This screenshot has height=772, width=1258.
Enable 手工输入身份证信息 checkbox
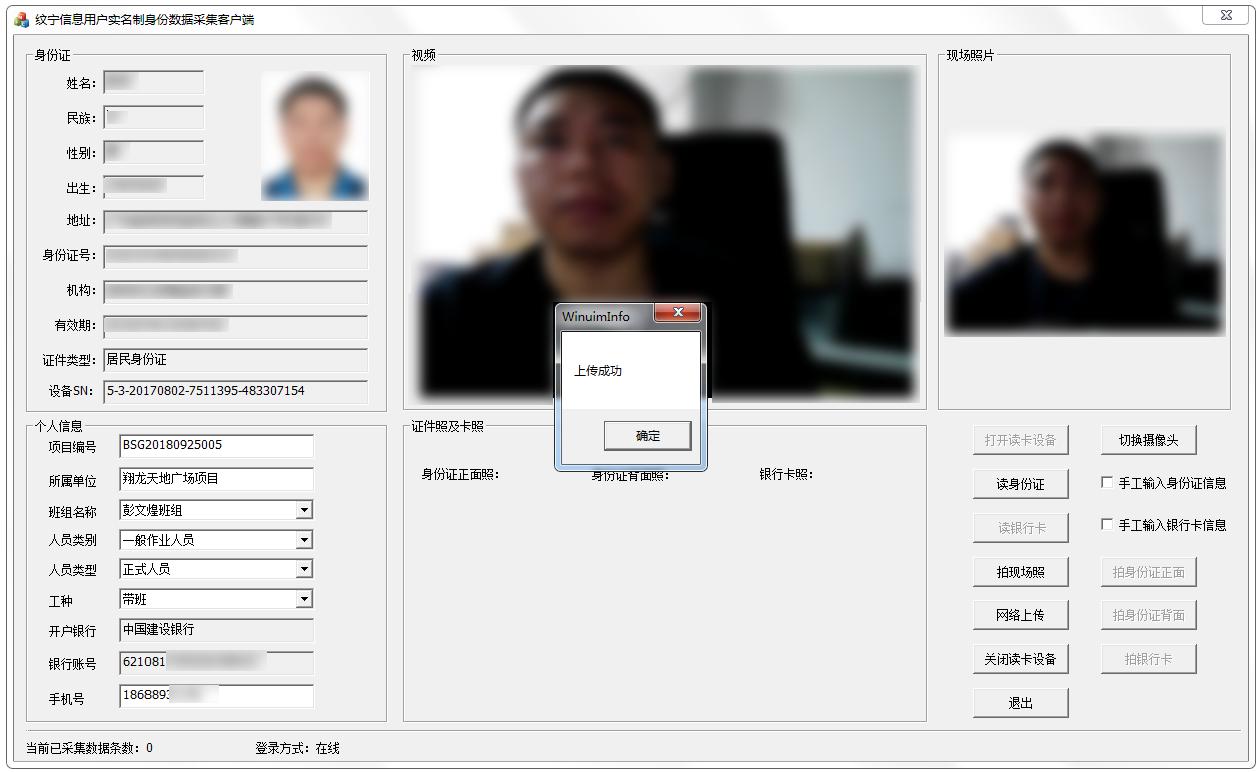click(1107, 483)
